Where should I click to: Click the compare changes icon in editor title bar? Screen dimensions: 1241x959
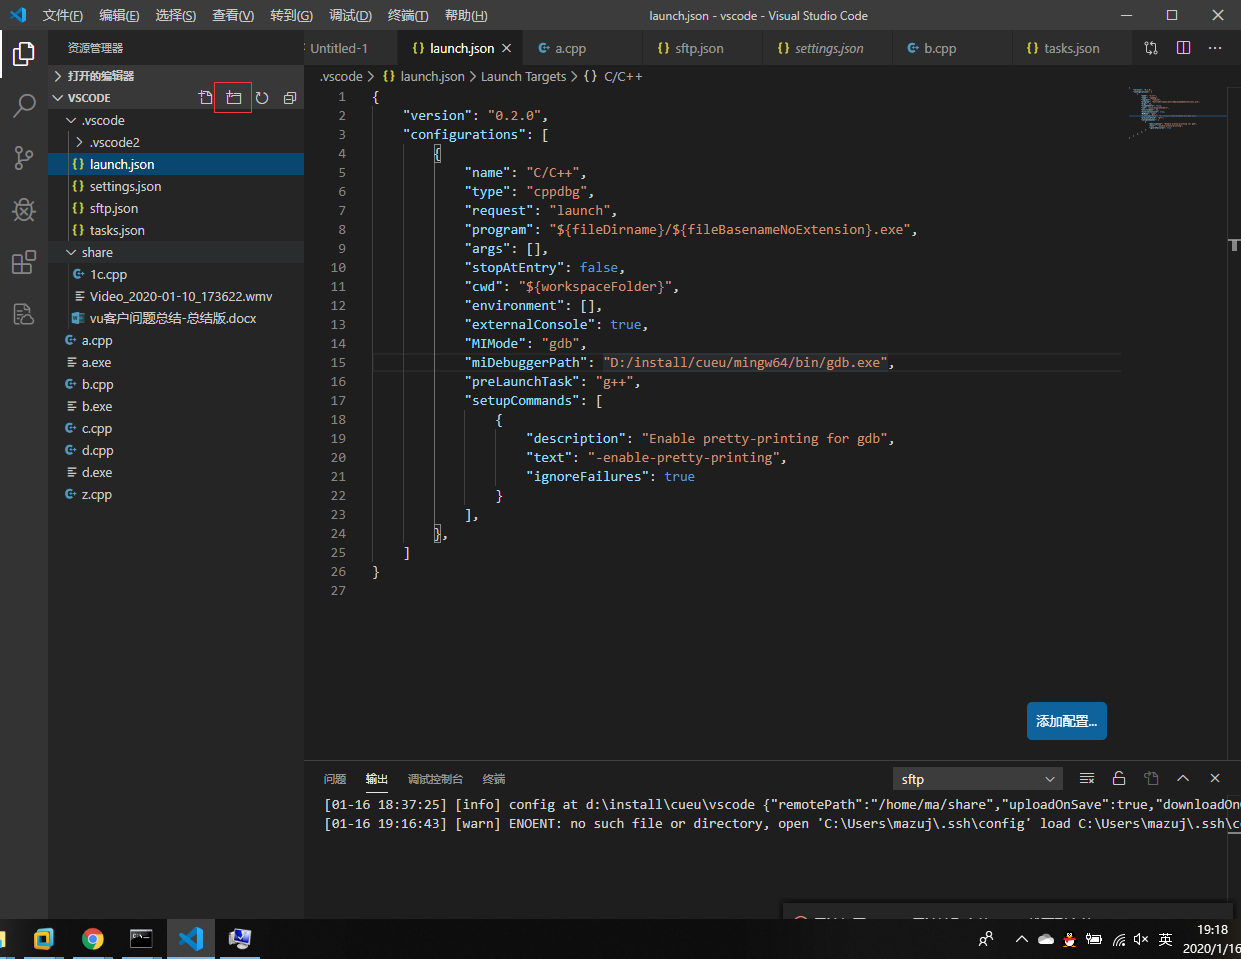pyautogui.click(x=1151, y=48)
